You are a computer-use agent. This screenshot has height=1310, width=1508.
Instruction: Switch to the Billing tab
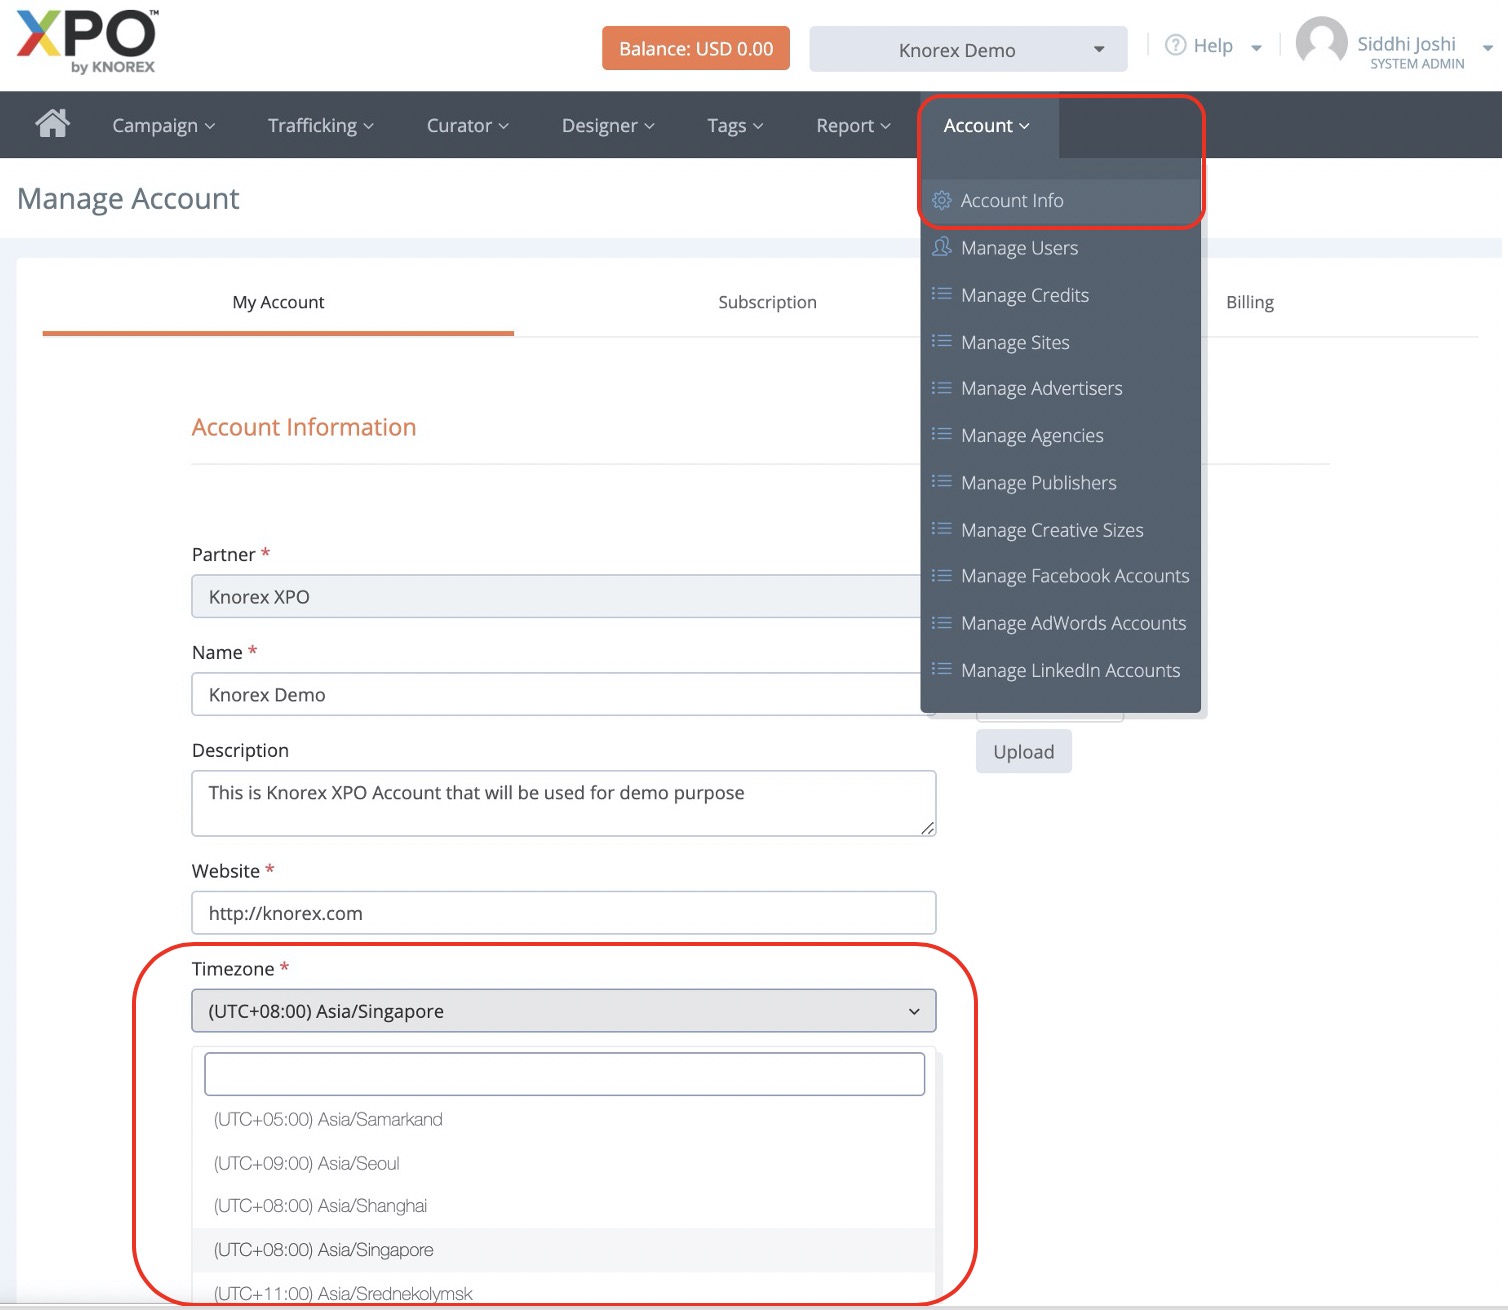1249,302
